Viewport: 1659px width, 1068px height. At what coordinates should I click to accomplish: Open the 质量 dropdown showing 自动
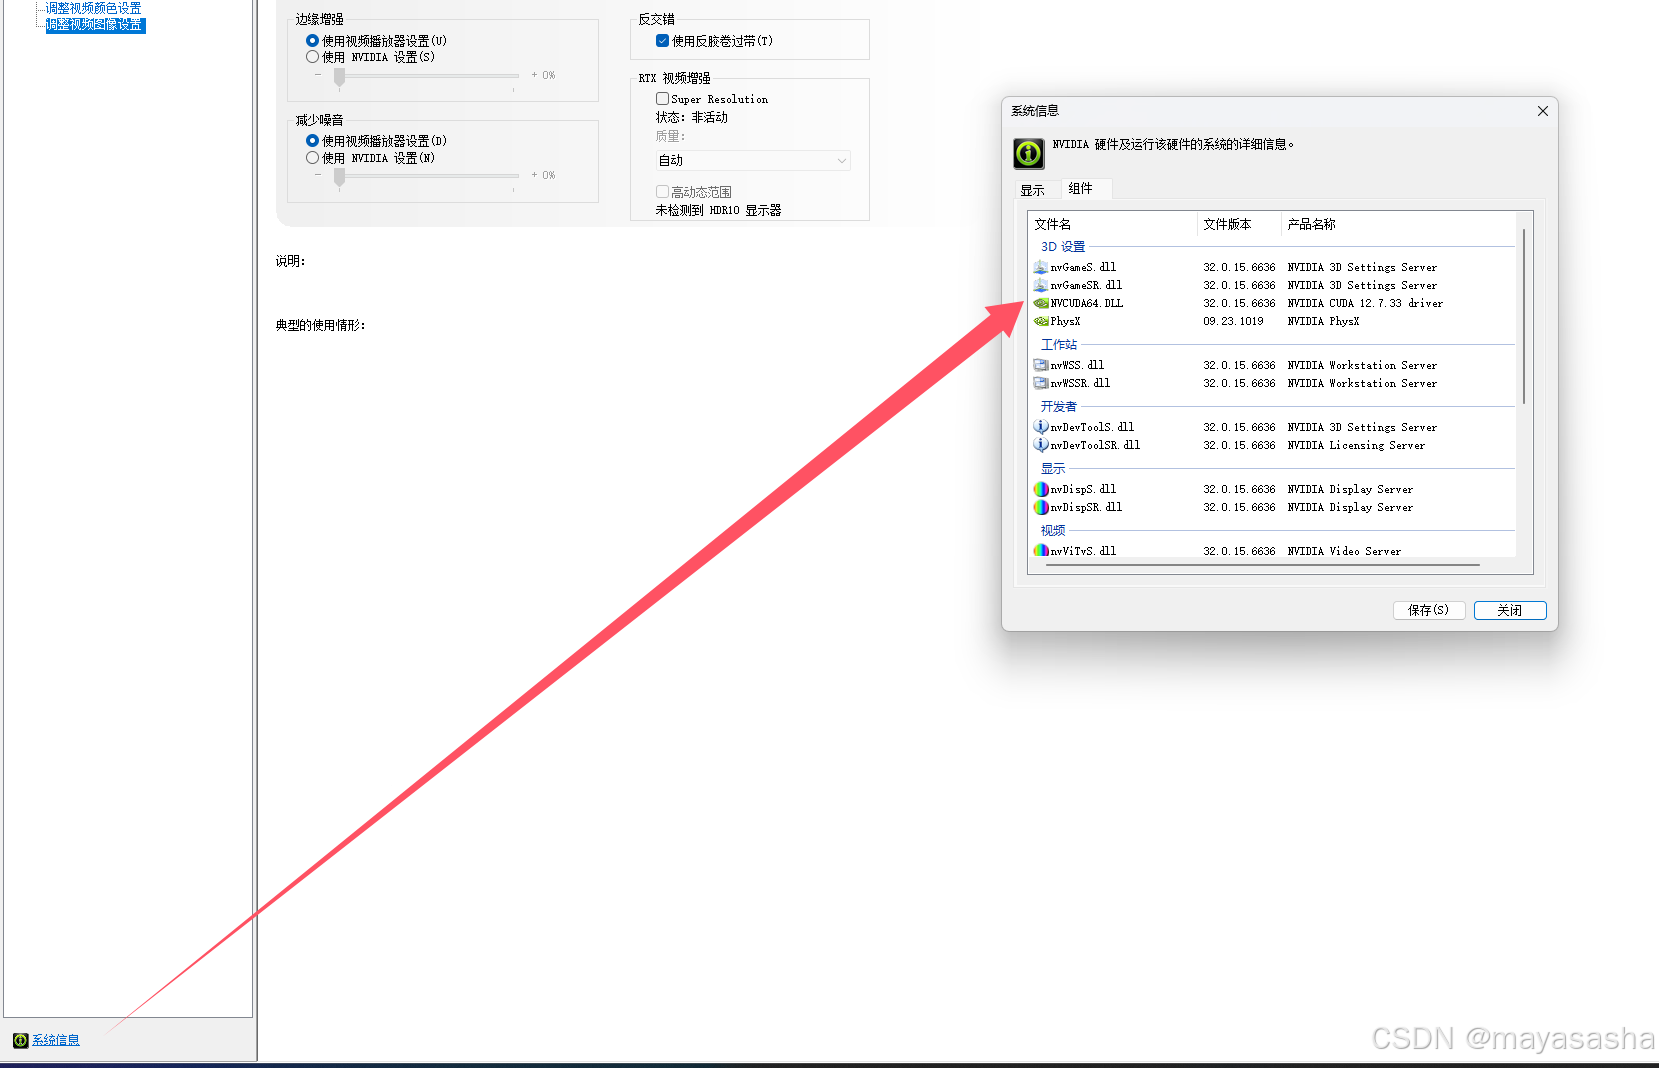click(753, 160)
